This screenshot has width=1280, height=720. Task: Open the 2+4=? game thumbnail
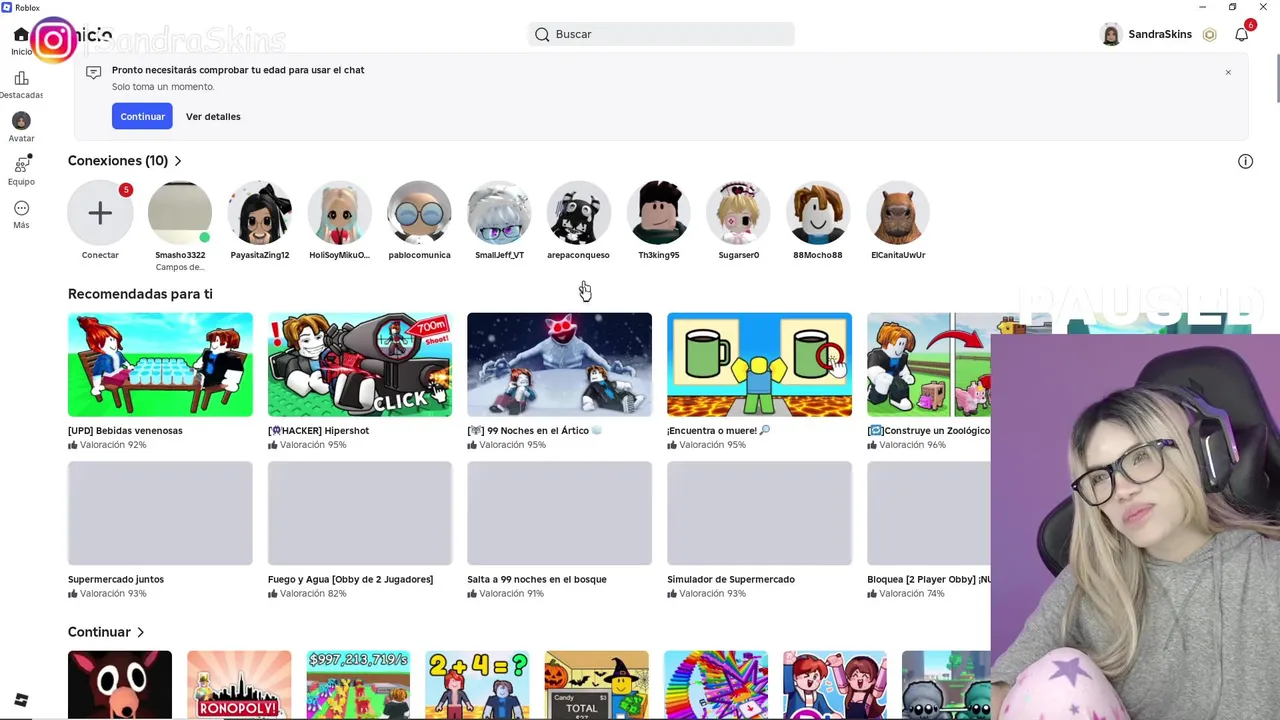(x=477, y=684)
